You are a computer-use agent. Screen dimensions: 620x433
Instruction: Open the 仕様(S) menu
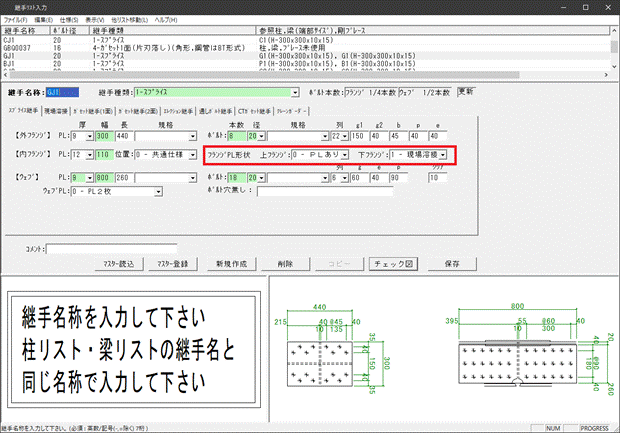click(x=69, y=20)
